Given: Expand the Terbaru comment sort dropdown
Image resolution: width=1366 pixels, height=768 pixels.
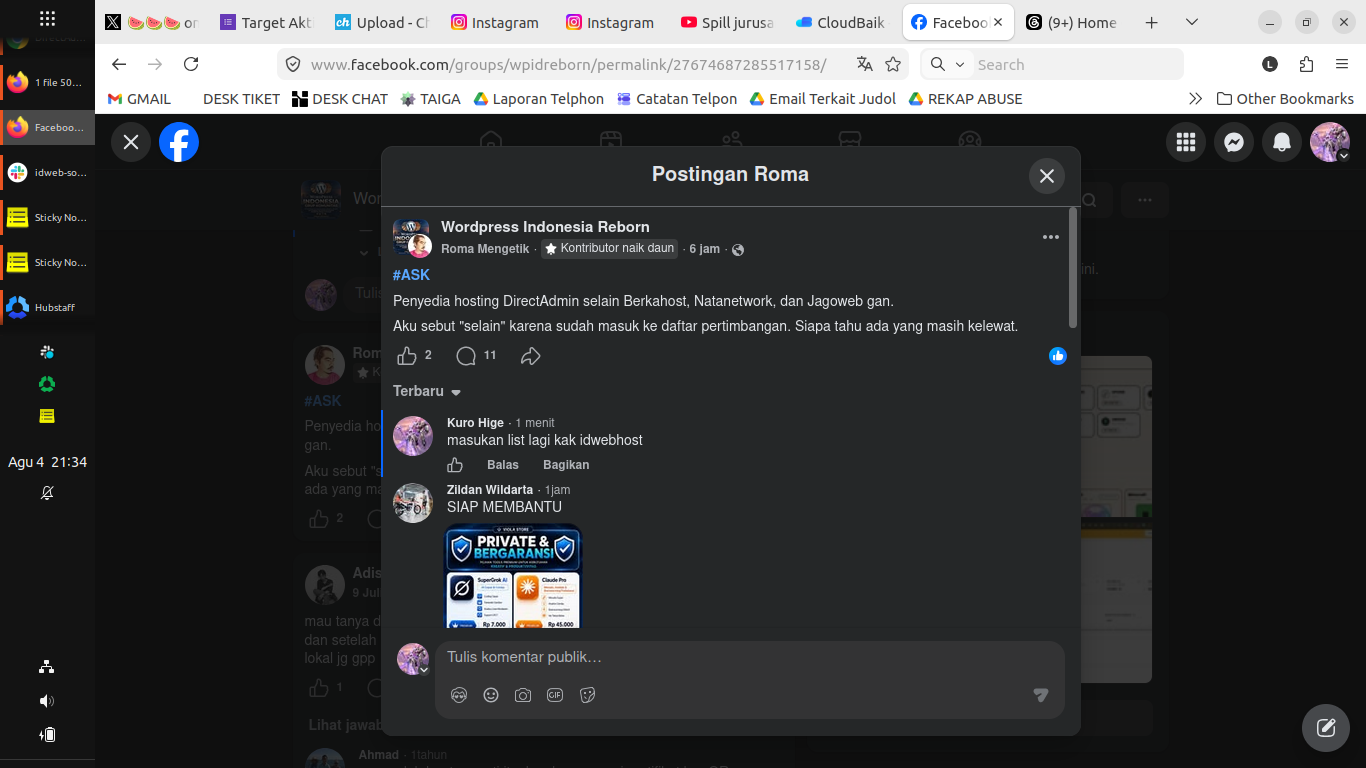Looking at the screenshot, I should [427, 391].
